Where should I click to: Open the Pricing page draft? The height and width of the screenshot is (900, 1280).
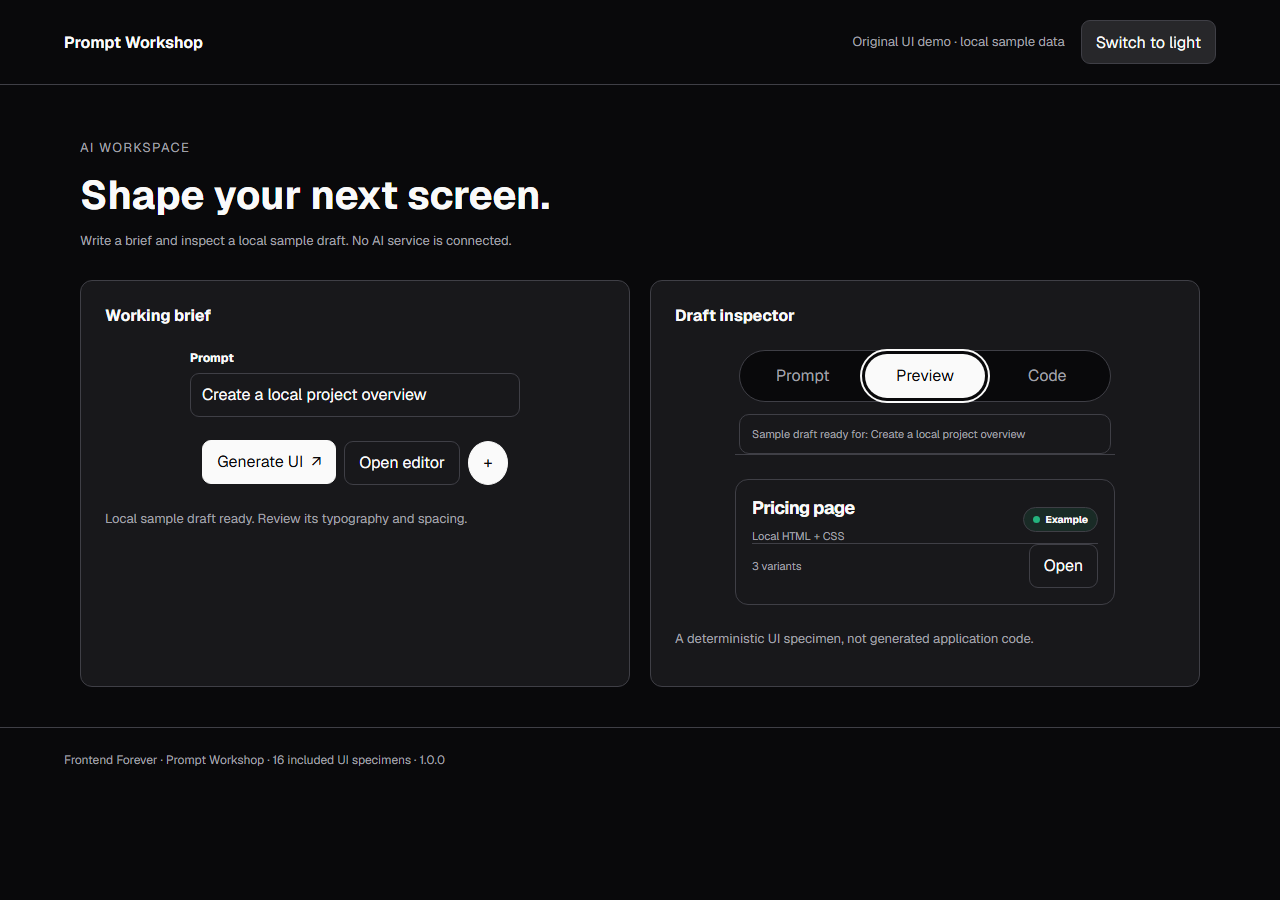[1063, 566]
